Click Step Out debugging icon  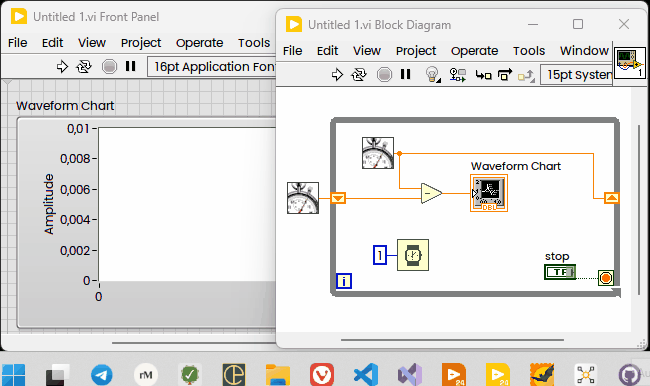[x=526, y=75]
